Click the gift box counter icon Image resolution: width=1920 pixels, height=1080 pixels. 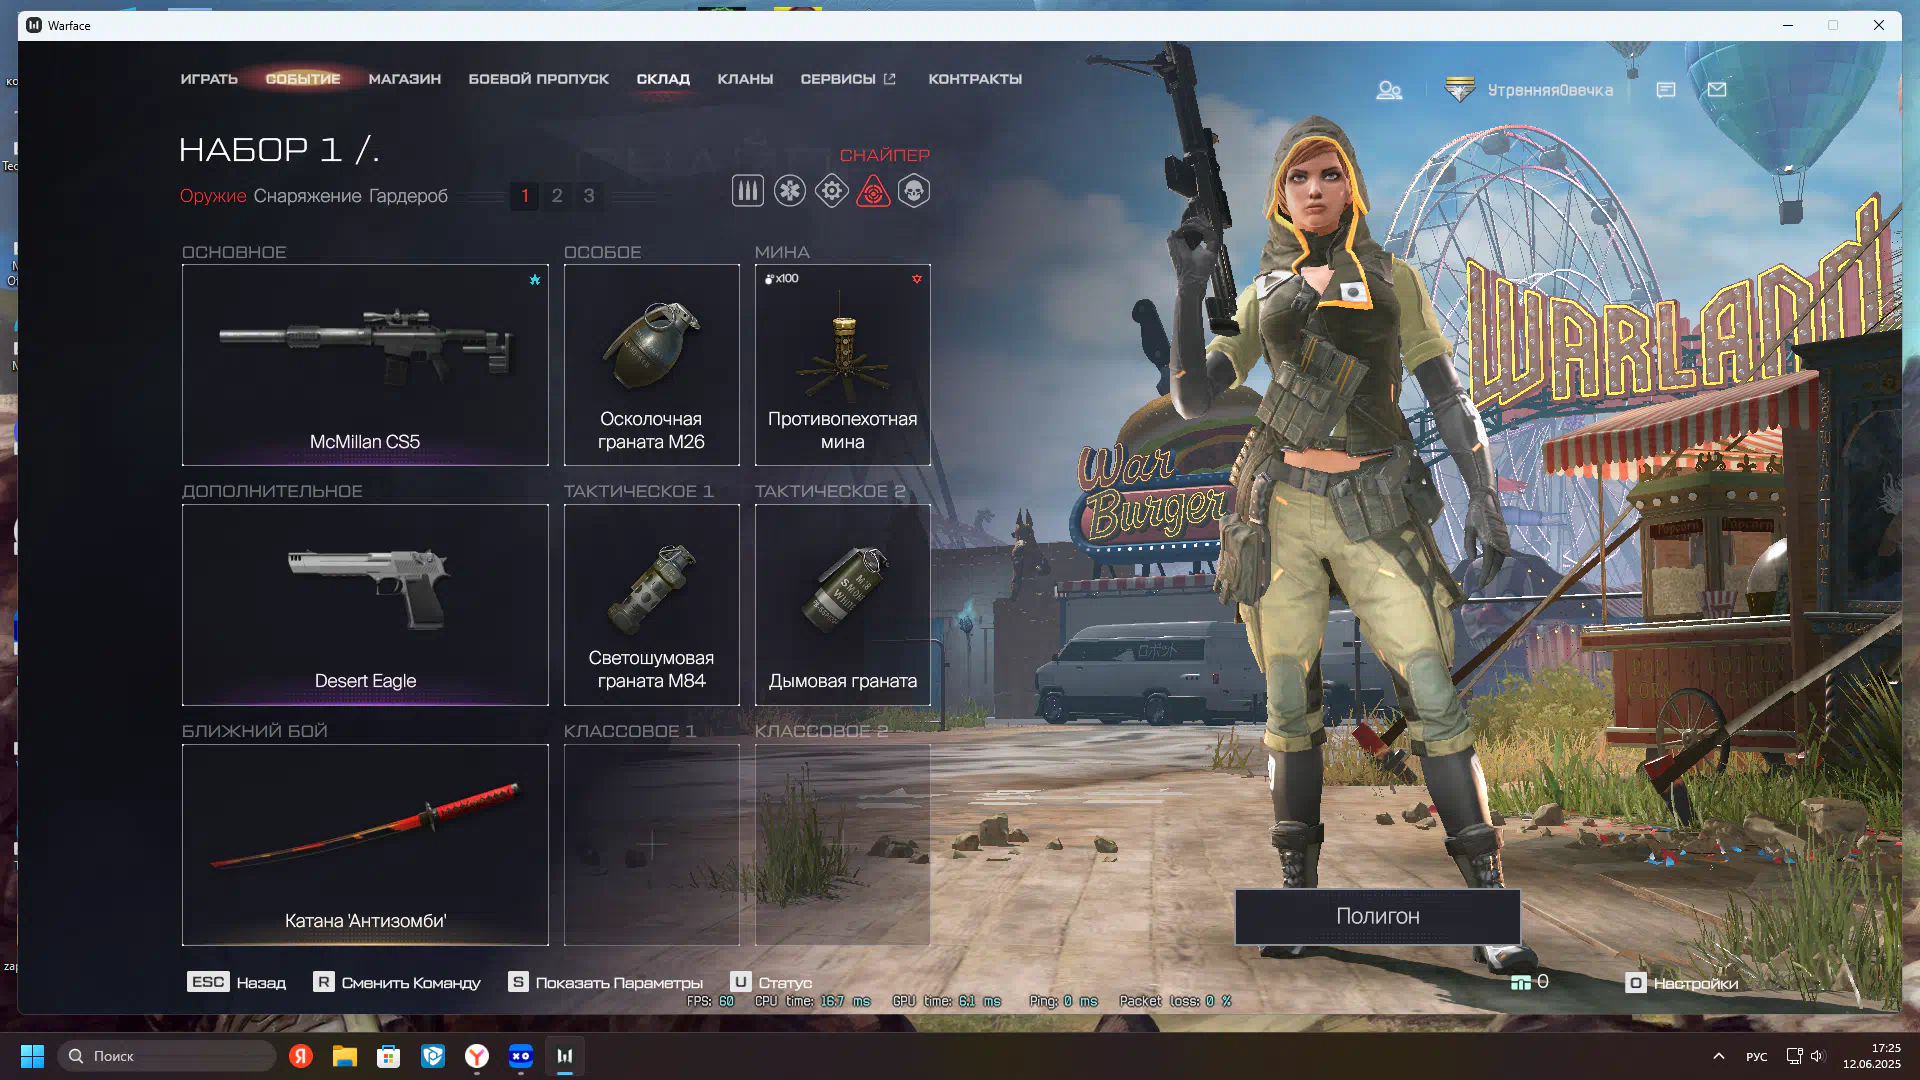[1520, 982]
